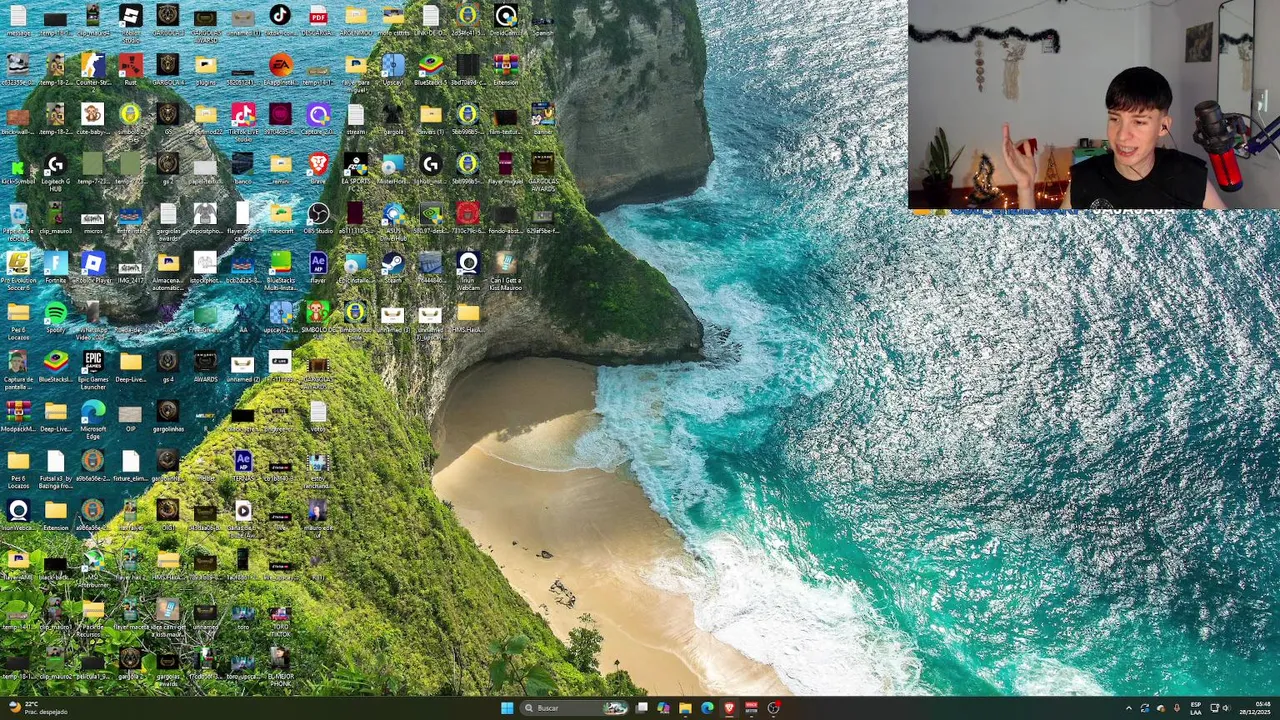
Task: Click the microphone icon in system tray
Action: coord(1177,708)
